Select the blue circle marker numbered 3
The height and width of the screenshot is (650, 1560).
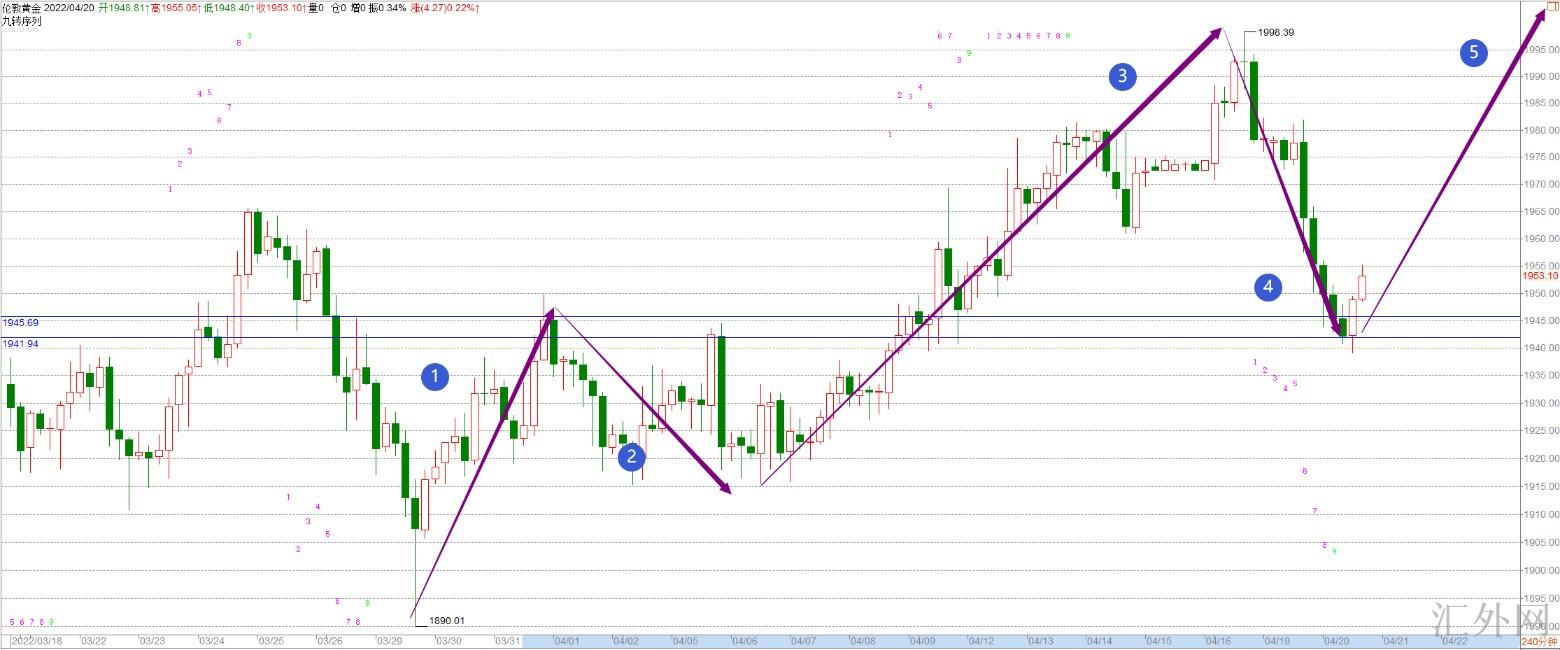[x=1123, y=75]
